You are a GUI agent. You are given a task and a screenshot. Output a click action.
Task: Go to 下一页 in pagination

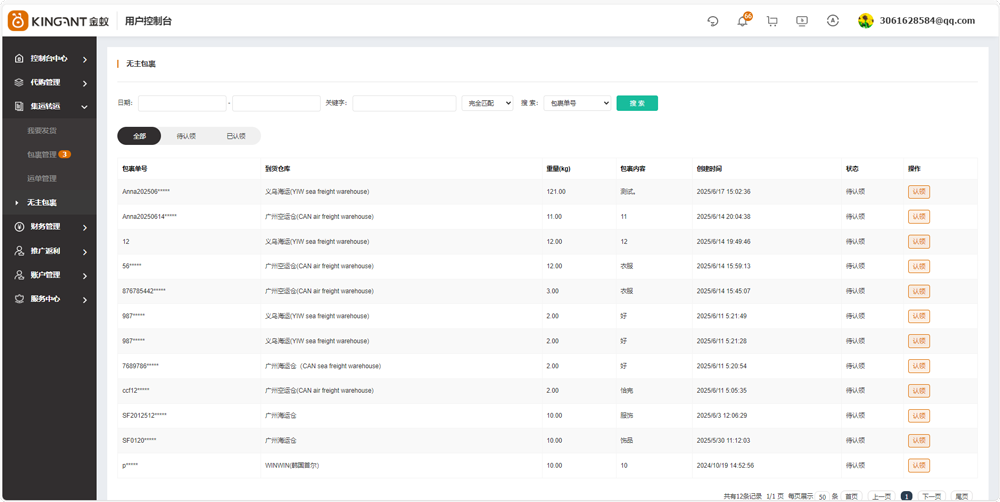click(931, 496)
